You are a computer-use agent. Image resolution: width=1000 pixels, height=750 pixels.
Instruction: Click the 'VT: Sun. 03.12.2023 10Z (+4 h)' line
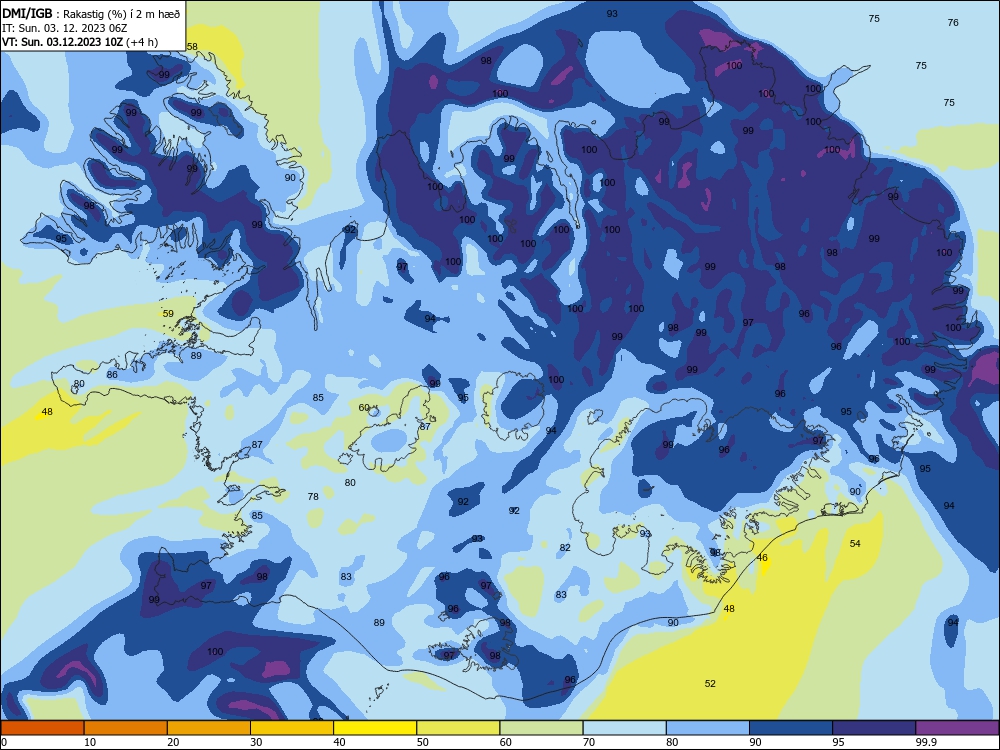(x=80, y=42)
